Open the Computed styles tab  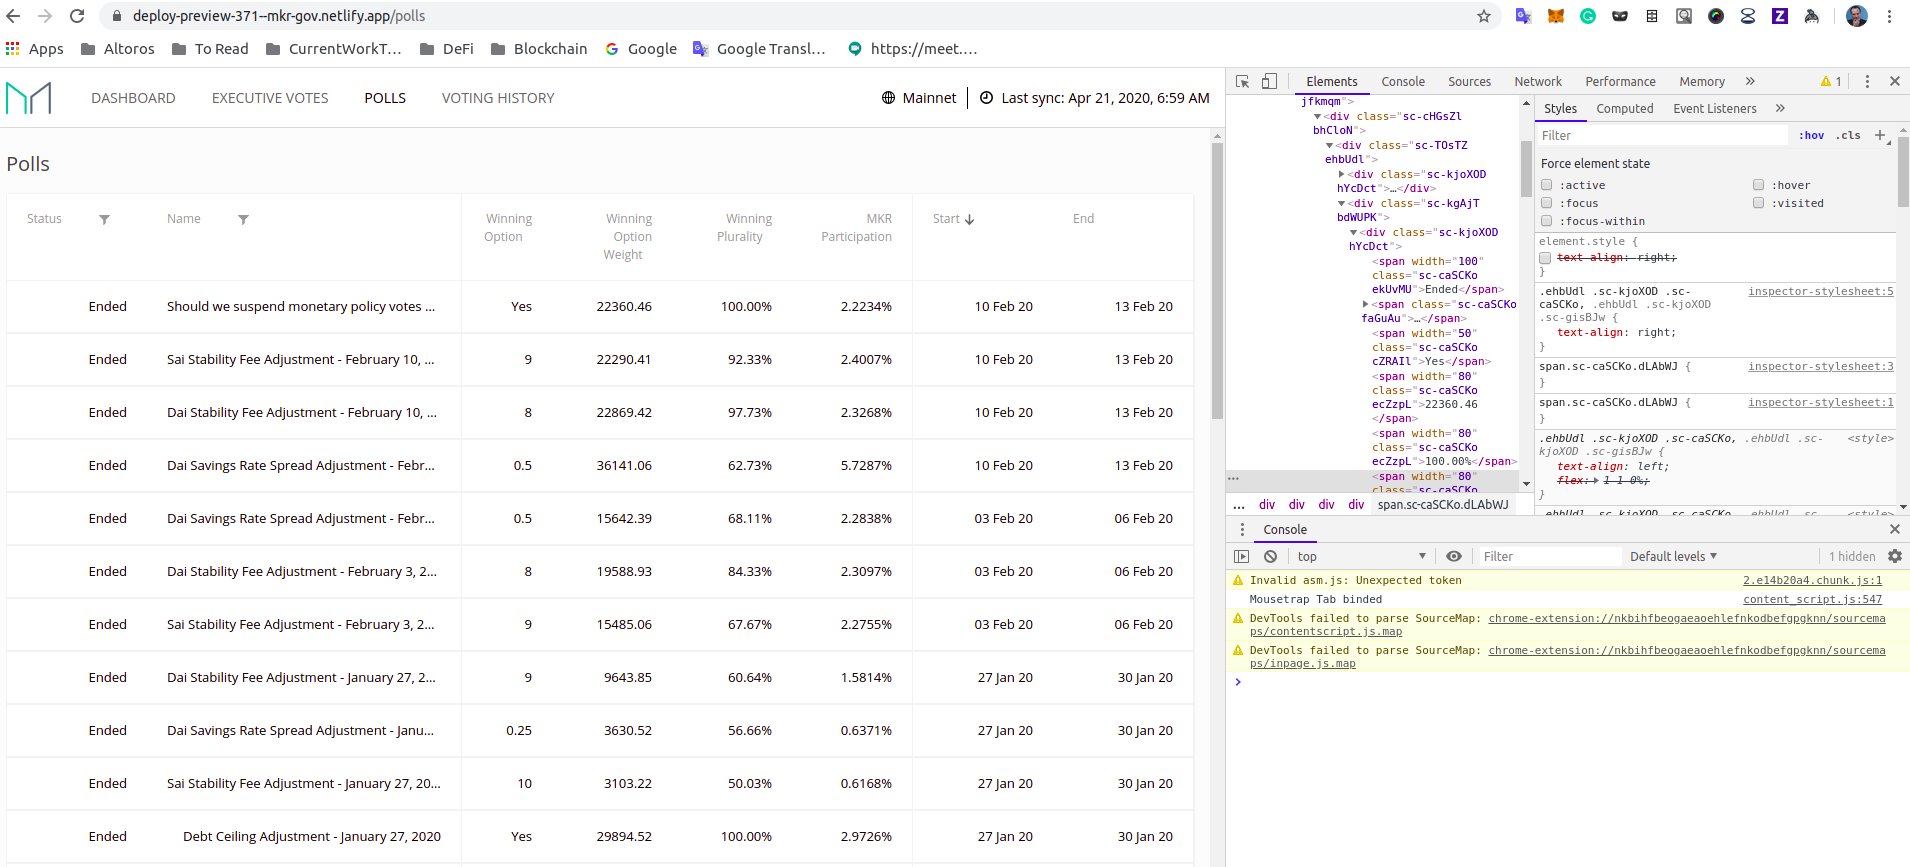[x=1624, y=109]
